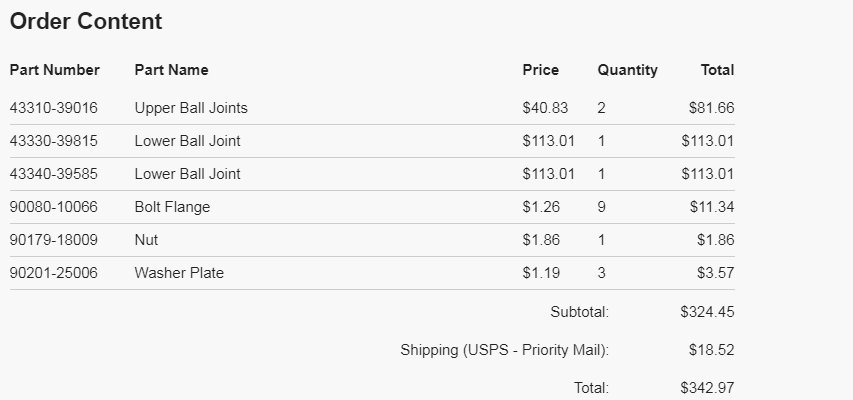Click the quantity 9 for Bolt Flange
This screenshot has height=400, width=853.
tap(601, 207)
